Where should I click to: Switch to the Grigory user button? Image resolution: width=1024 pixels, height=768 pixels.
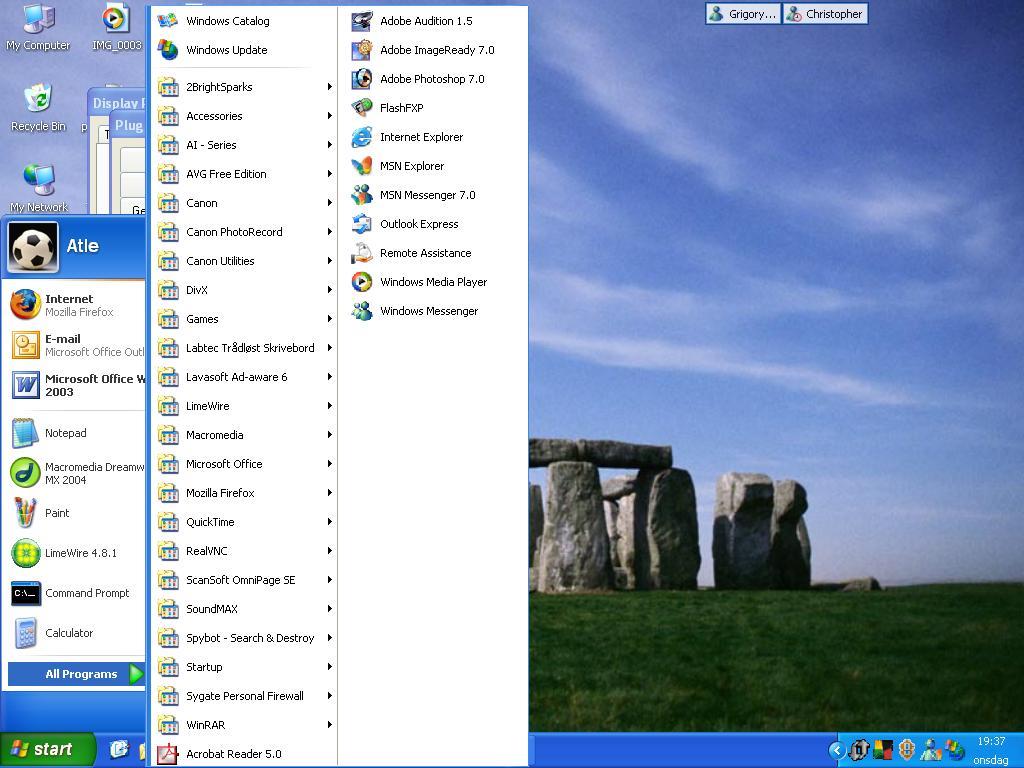[x=743, y=14]
